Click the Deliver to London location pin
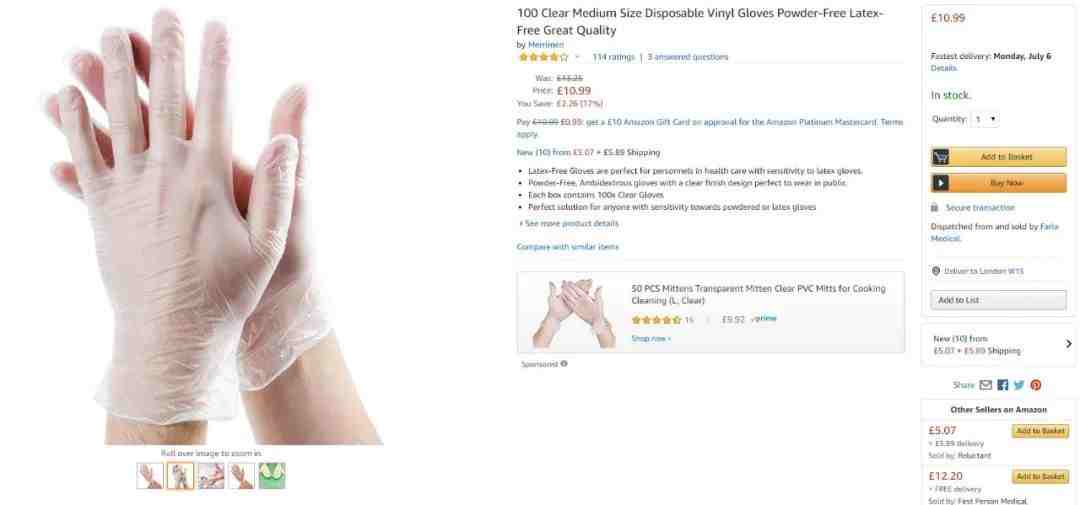This screenshot has height=505, width=1080. (935, 271)
